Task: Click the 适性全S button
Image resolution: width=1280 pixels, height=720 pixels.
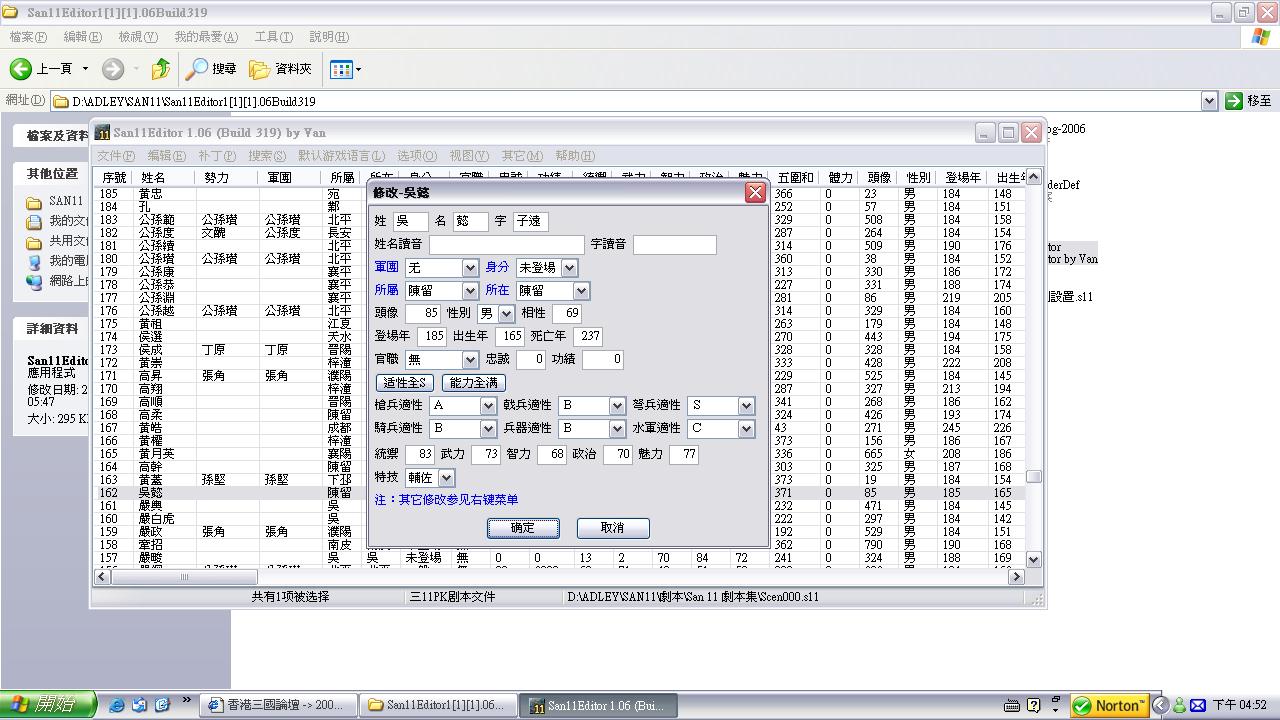Action: pos(405,383)
